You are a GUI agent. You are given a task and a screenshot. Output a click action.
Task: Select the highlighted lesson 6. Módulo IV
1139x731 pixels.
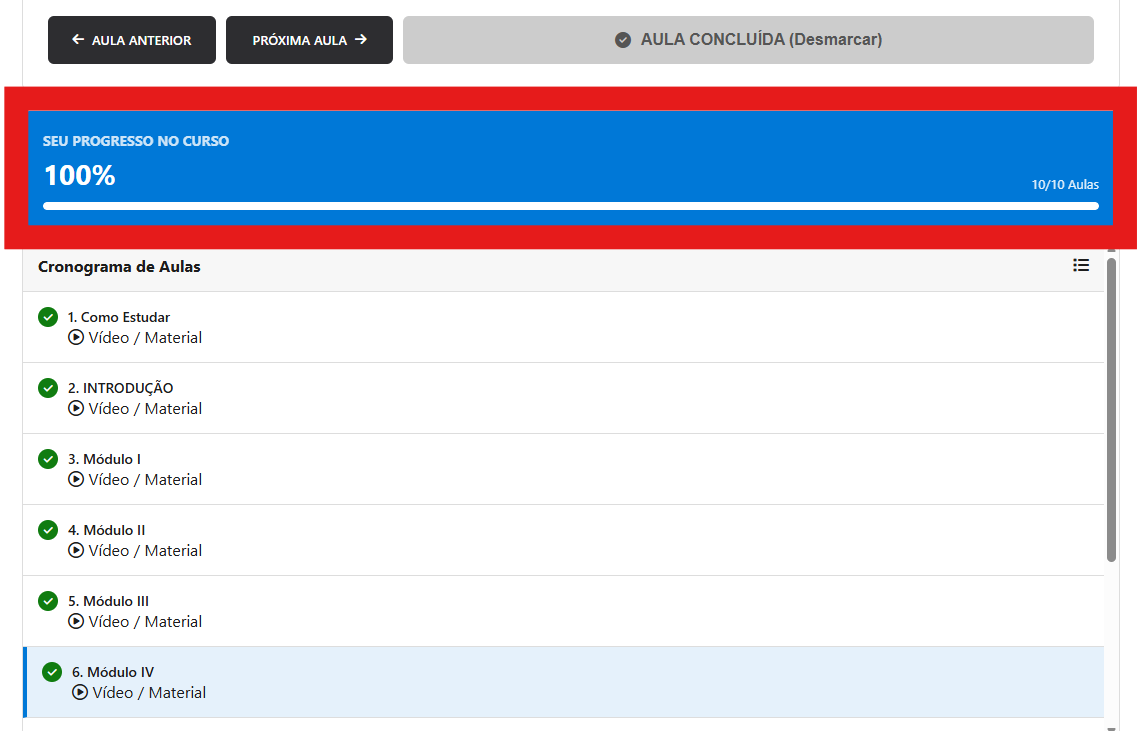tap(564, 682)
